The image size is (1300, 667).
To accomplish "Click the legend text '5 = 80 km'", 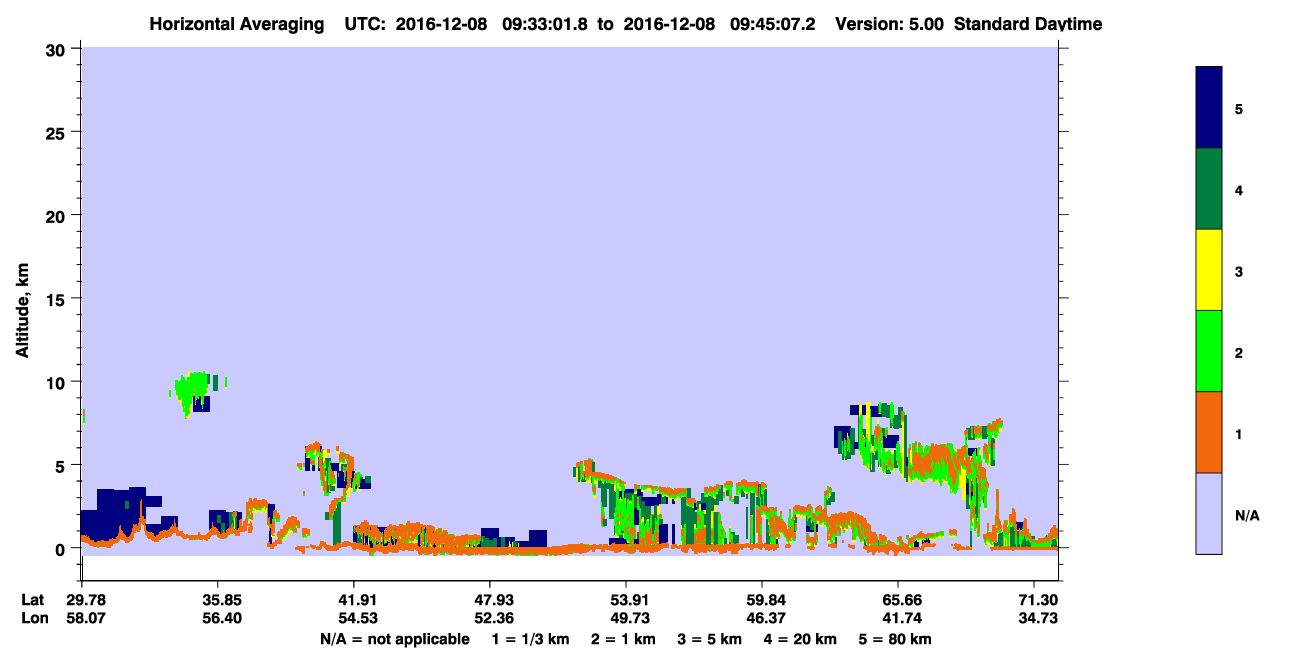I will click(x=895, y=639).
